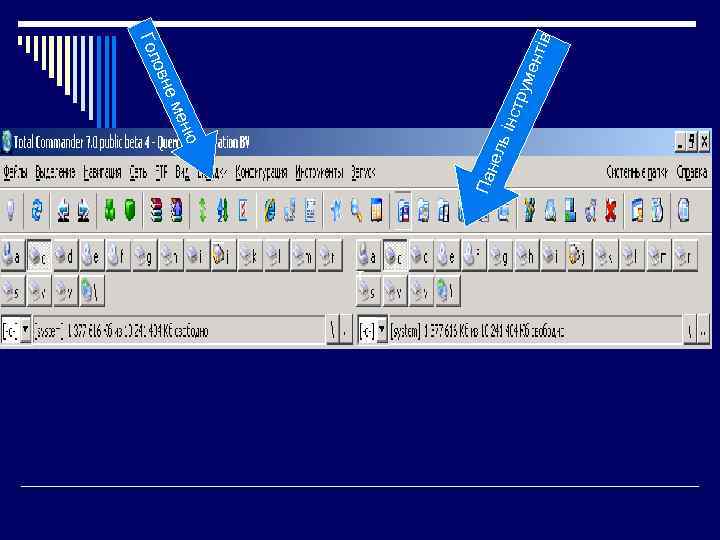The width and height of the screenshot is (720, 540).
Task: Open the Конфигурация menu
Action: 261,172
